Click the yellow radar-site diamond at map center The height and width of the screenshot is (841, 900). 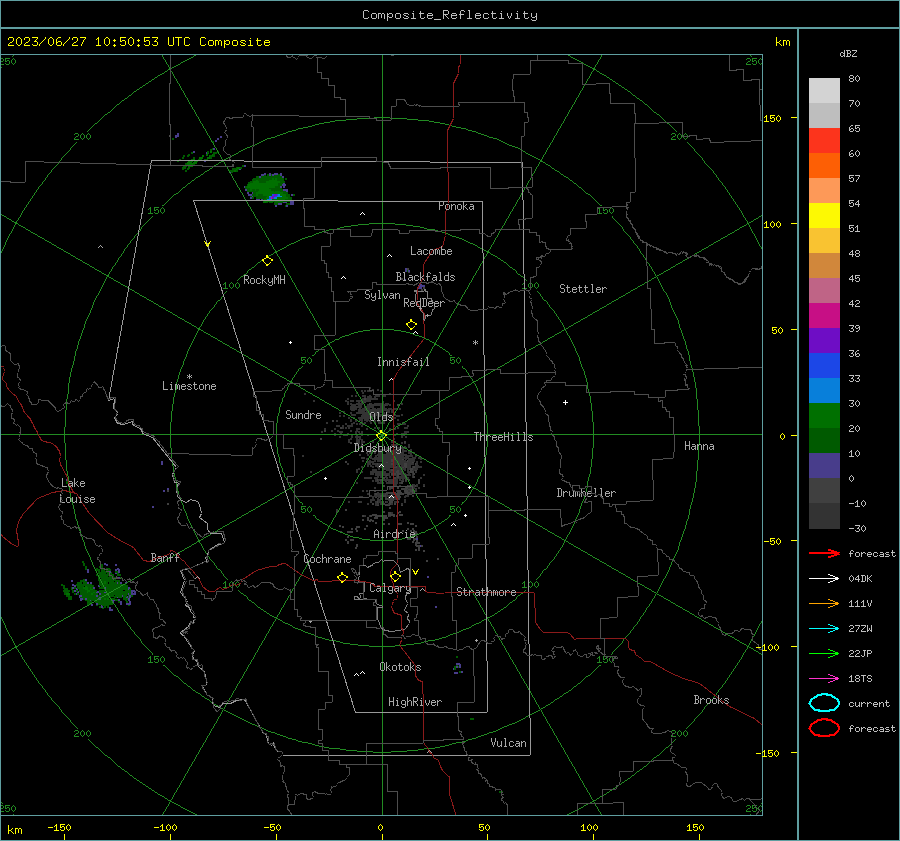coord(381,436)
